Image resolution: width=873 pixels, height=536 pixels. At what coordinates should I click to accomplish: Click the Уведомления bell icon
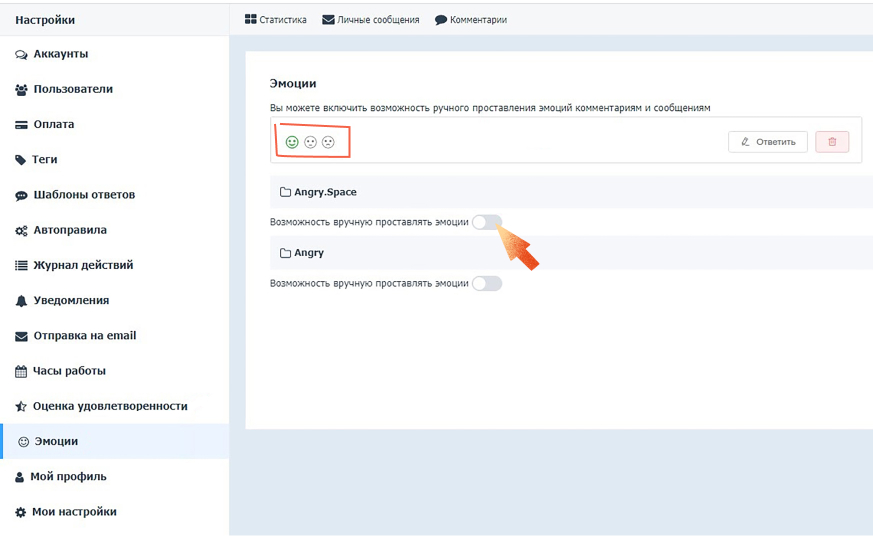pos(21,301)
